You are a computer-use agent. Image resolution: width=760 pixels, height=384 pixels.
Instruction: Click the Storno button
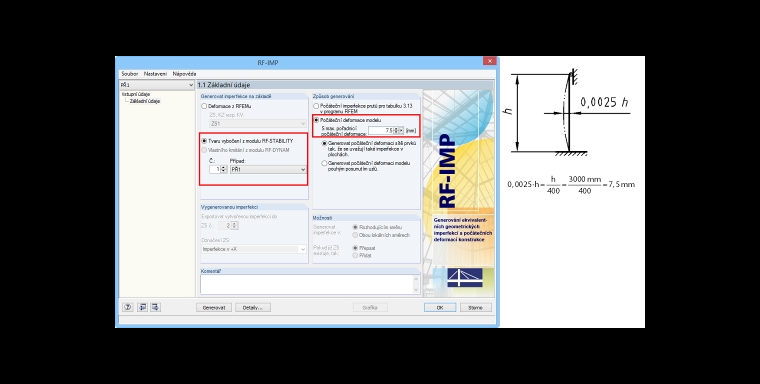(x=475, y=307)
